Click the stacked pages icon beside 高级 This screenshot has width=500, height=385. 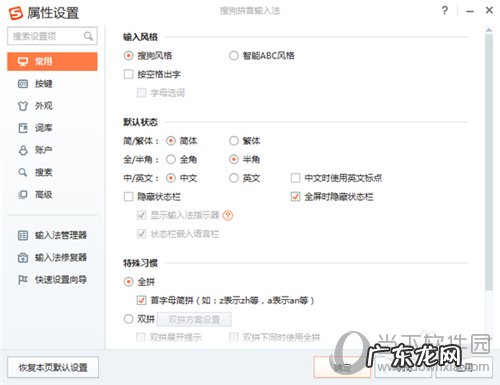click(23, 194)
